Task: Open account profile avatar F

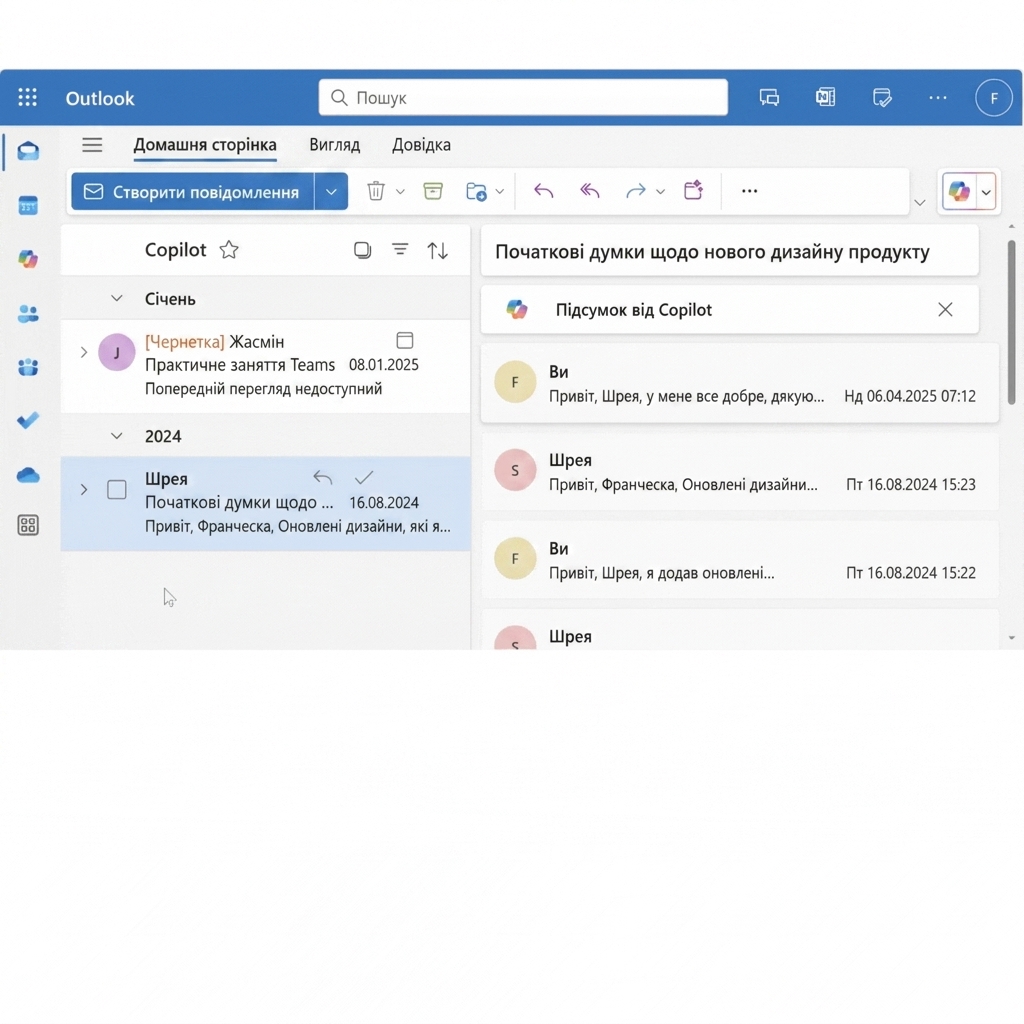Action: tap(993, 98)
